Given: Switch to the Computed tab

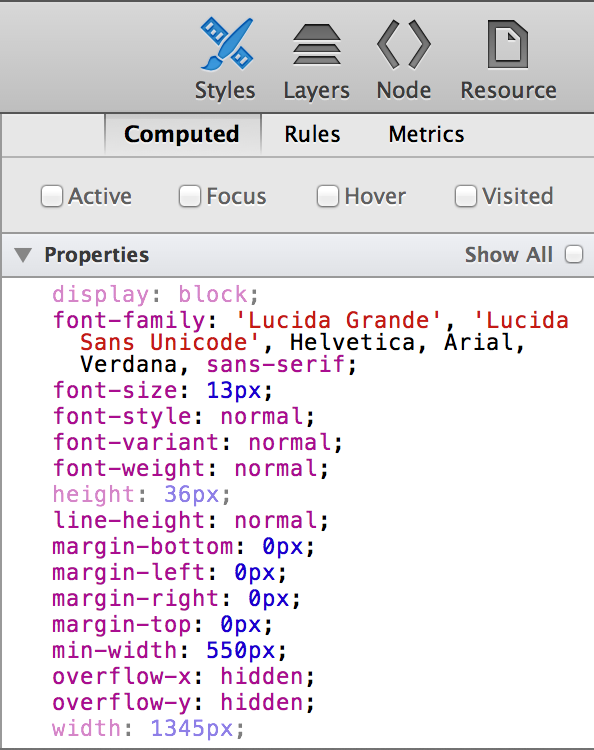Looking at the screenshot, I should click(x=182, y=134).
